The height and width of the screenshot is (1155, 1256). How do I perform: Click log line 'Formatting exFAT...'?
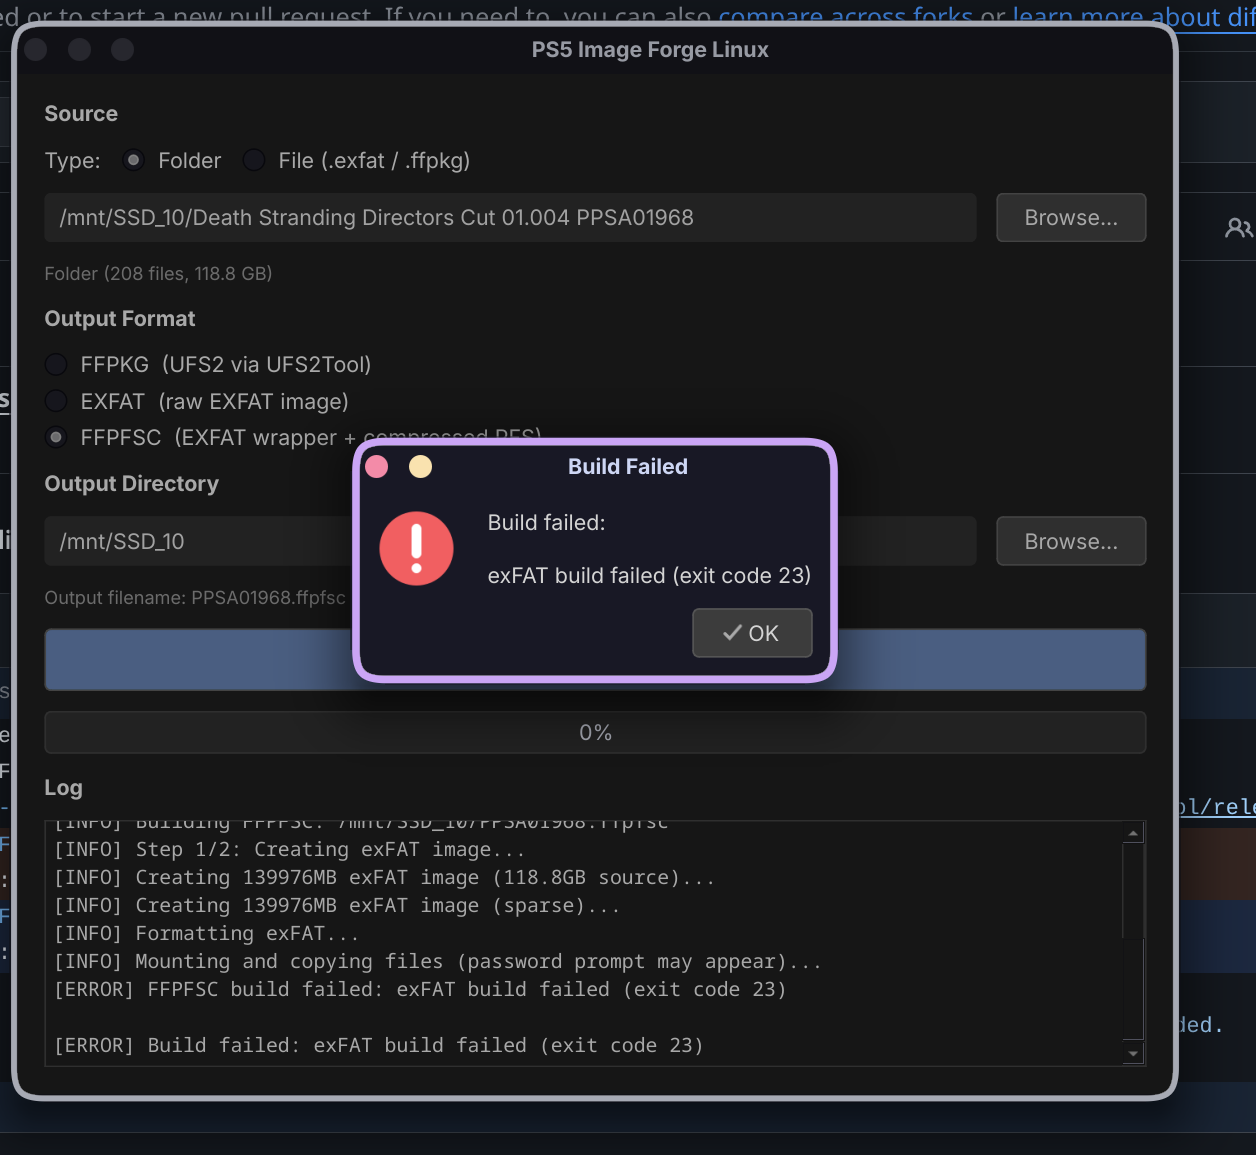(206, 933)
